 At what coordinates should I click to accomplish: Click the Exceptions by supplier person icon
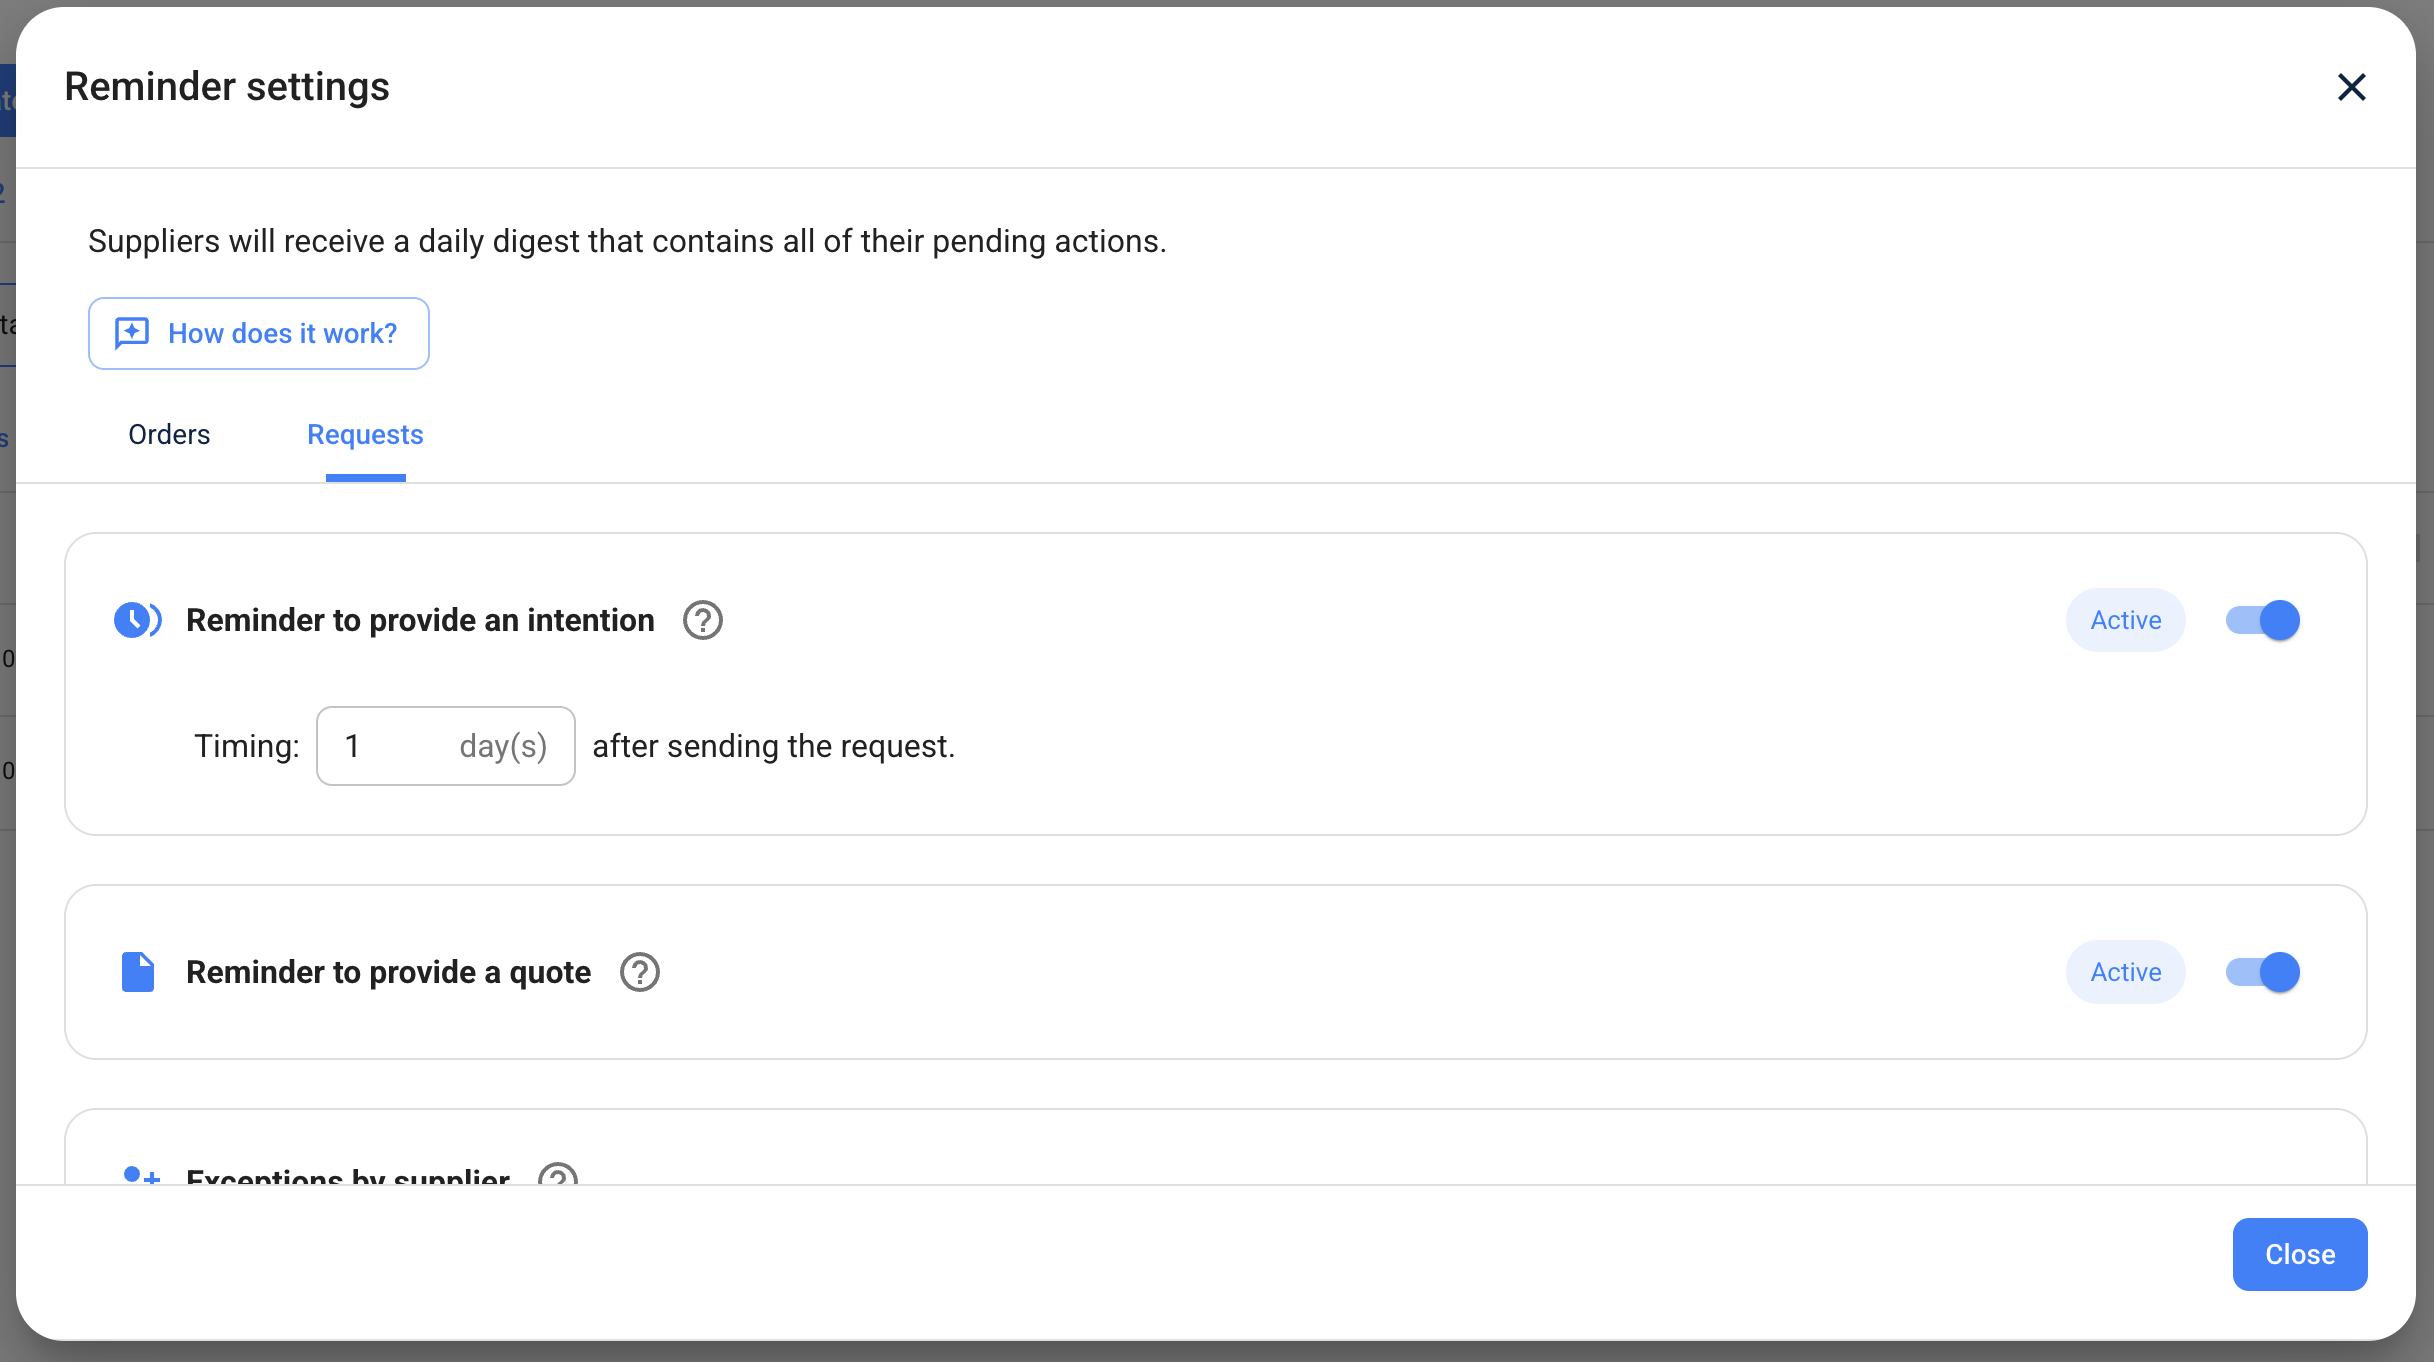pyautogui.click(x=140, y=1175)
